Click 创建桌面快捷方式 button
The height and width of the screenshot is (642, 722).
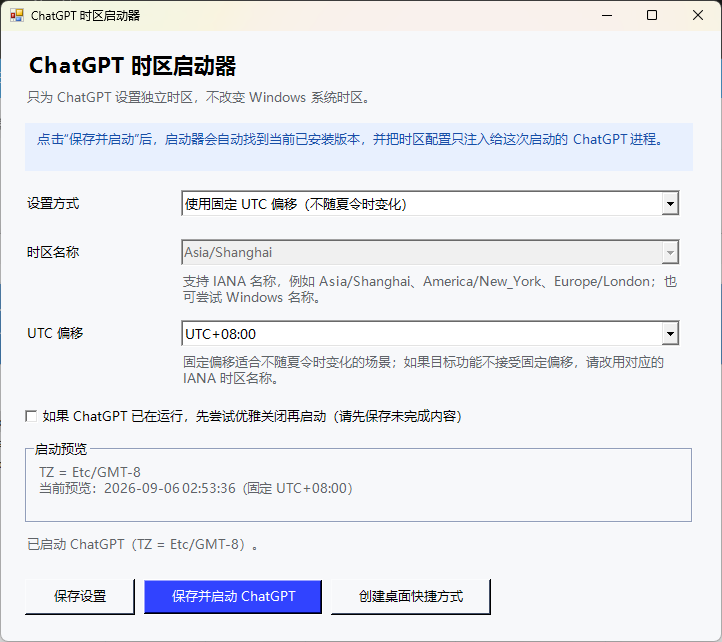point(411,596)
